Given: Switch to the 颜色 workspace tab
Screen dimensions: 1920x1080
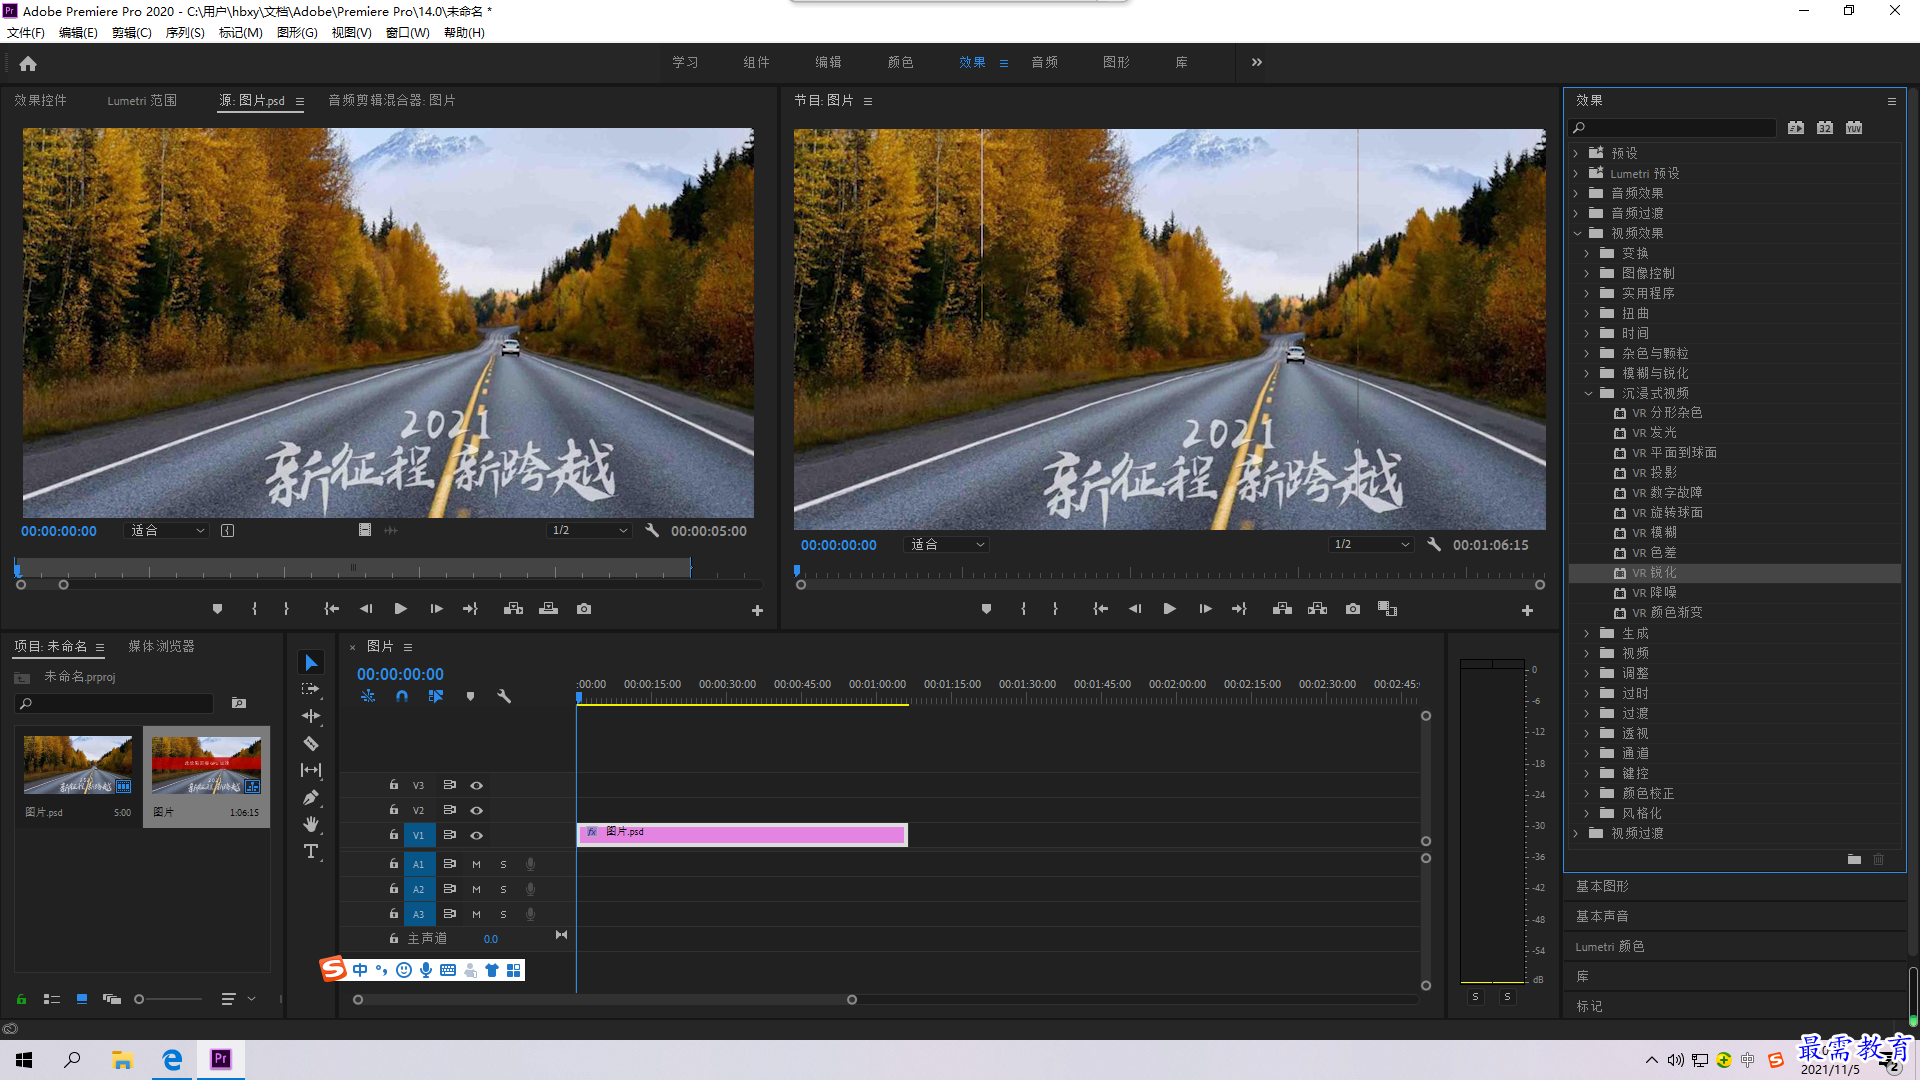Looking at the screenshot, I should click(900, 62).
